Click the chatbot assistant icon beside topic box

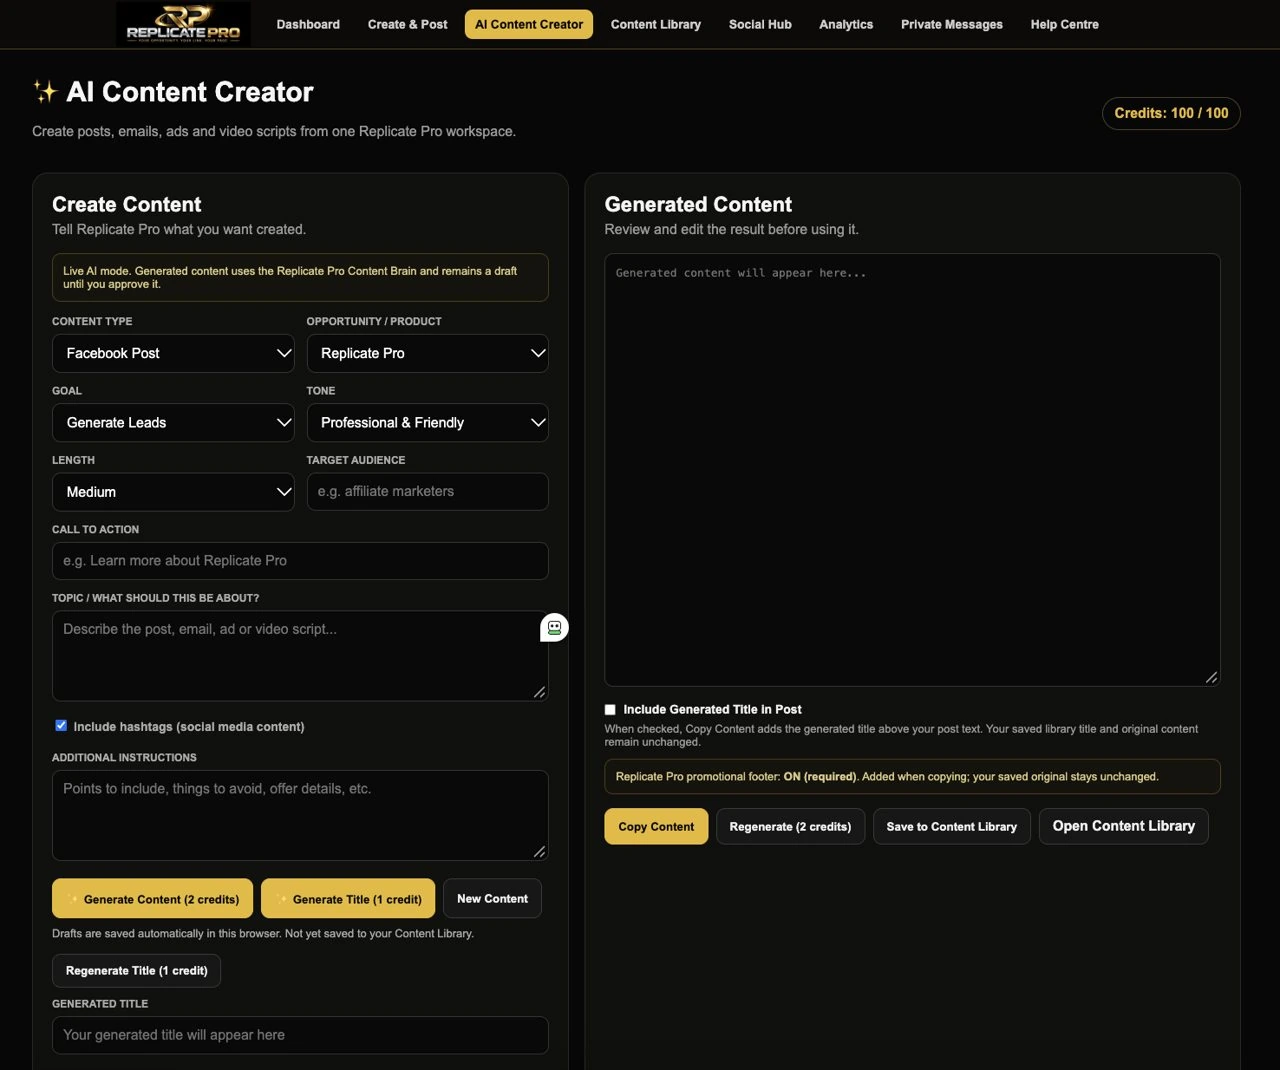554,628
